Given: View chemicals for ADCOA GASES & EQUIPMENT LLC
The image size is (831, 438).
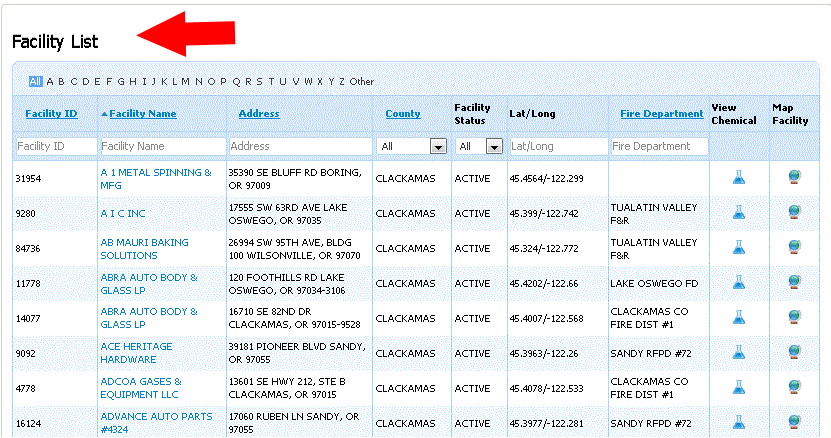Looking at the screenshot, I should pos(739,387).
